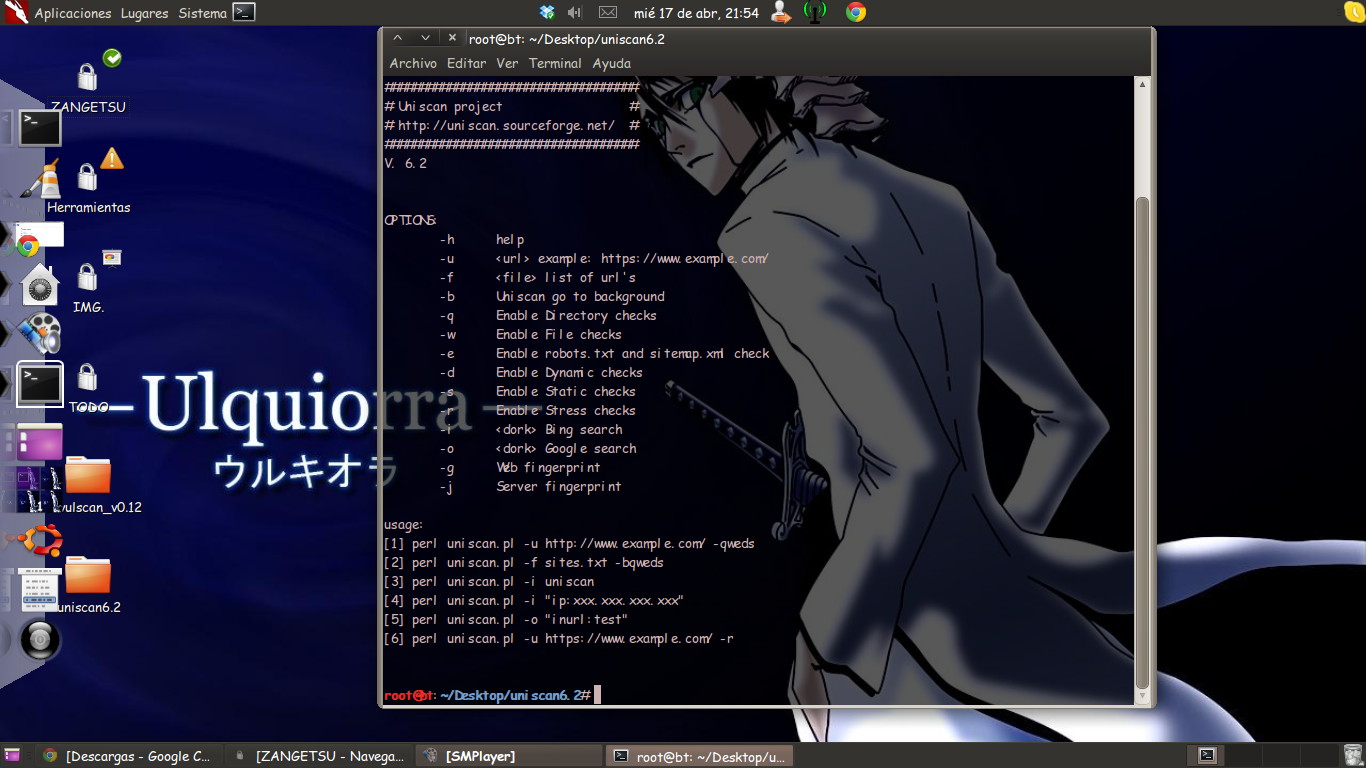1366x768 pixels.
Task: Click the "Web fingerprint" option line
Action: tap(548, 467)
